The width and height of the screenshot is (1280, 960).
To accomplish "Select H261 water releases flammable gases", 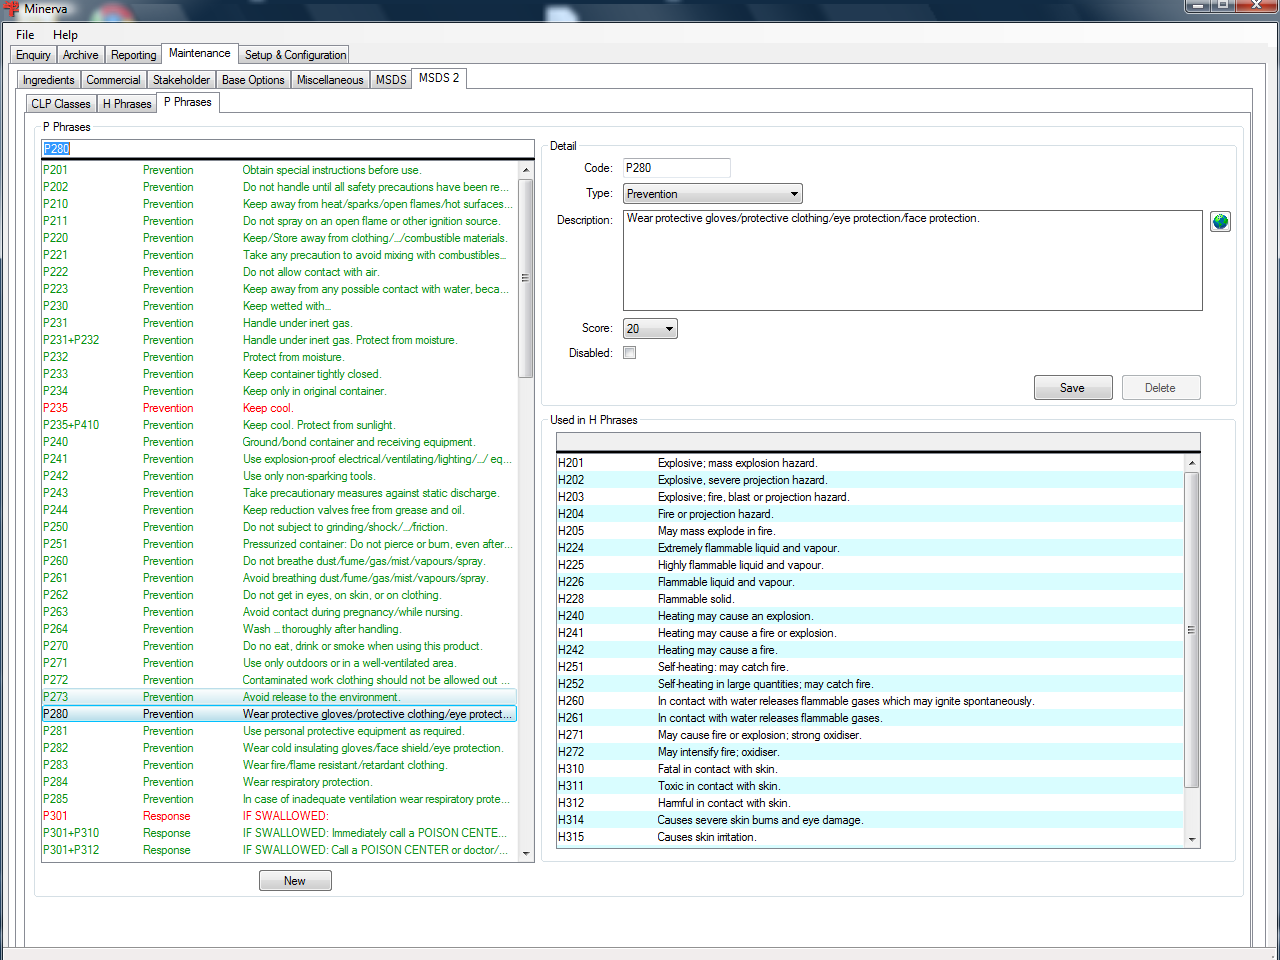I will pos(870,718).
